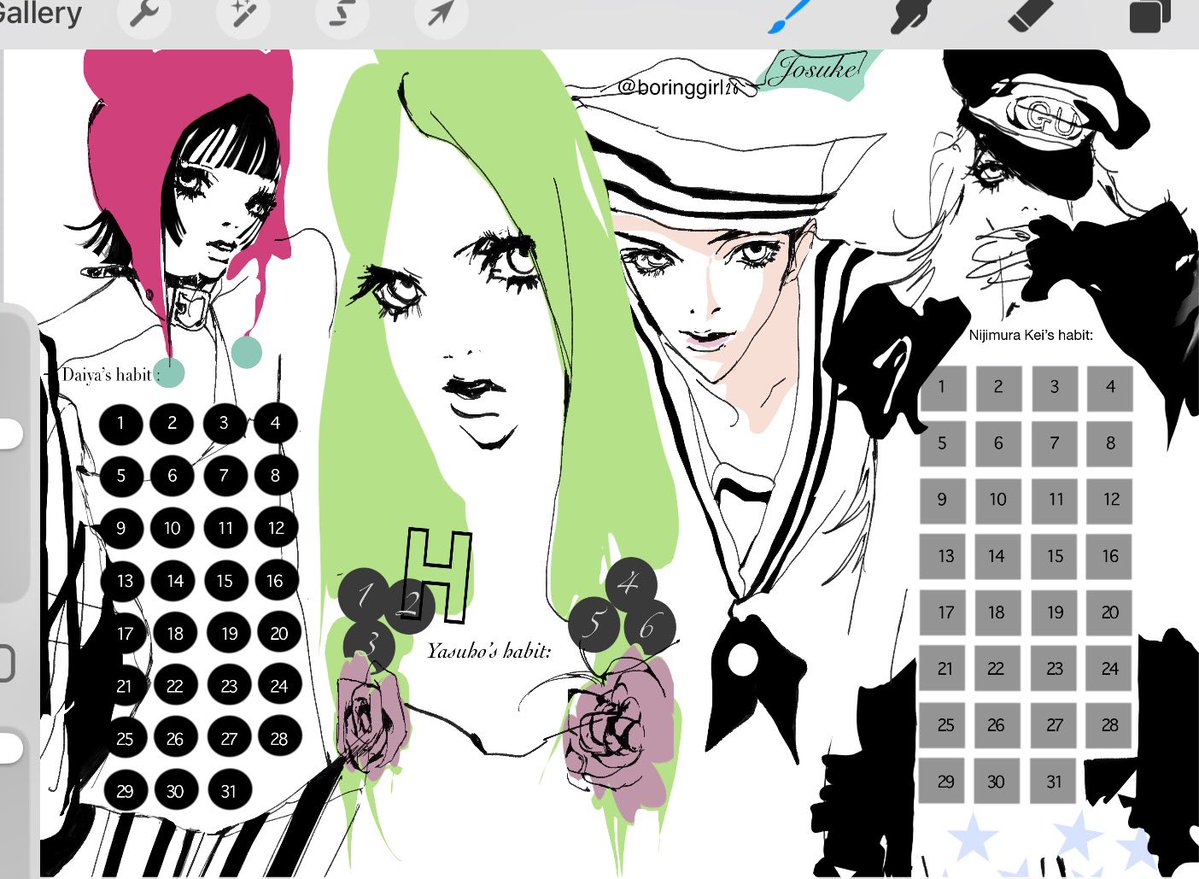Tap square 9 in Nijimura Kei's tracker
Viewport: 1199px width, 879px height.
942,499
